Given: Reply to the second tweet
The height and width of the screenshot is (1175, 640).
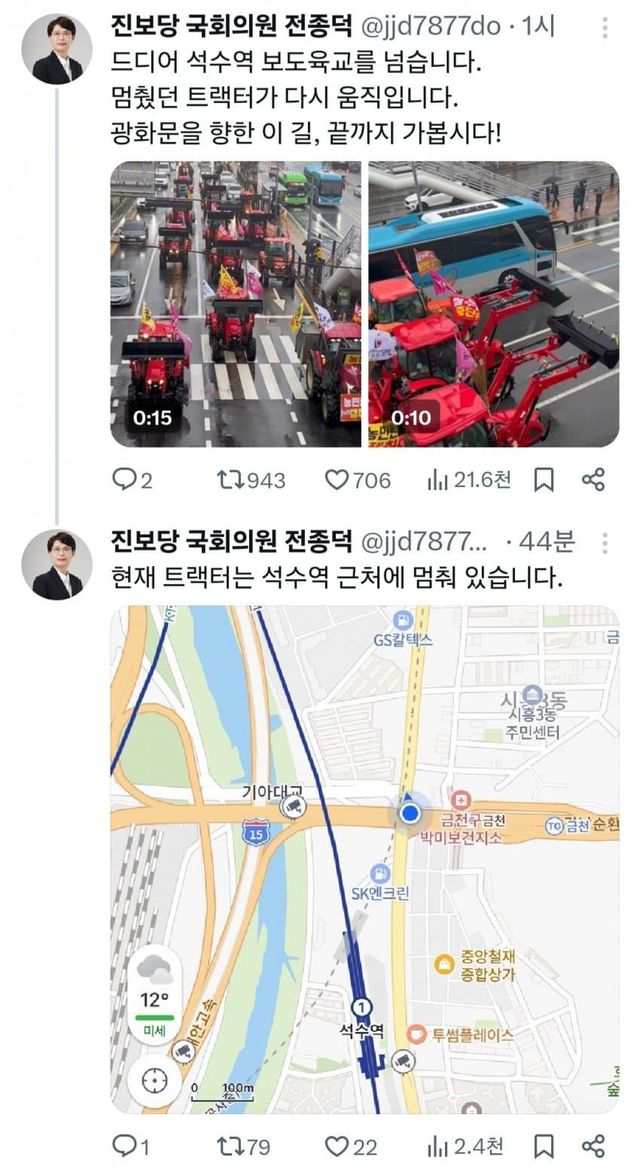Looking at the screenshot, I should click(131, 1146).
